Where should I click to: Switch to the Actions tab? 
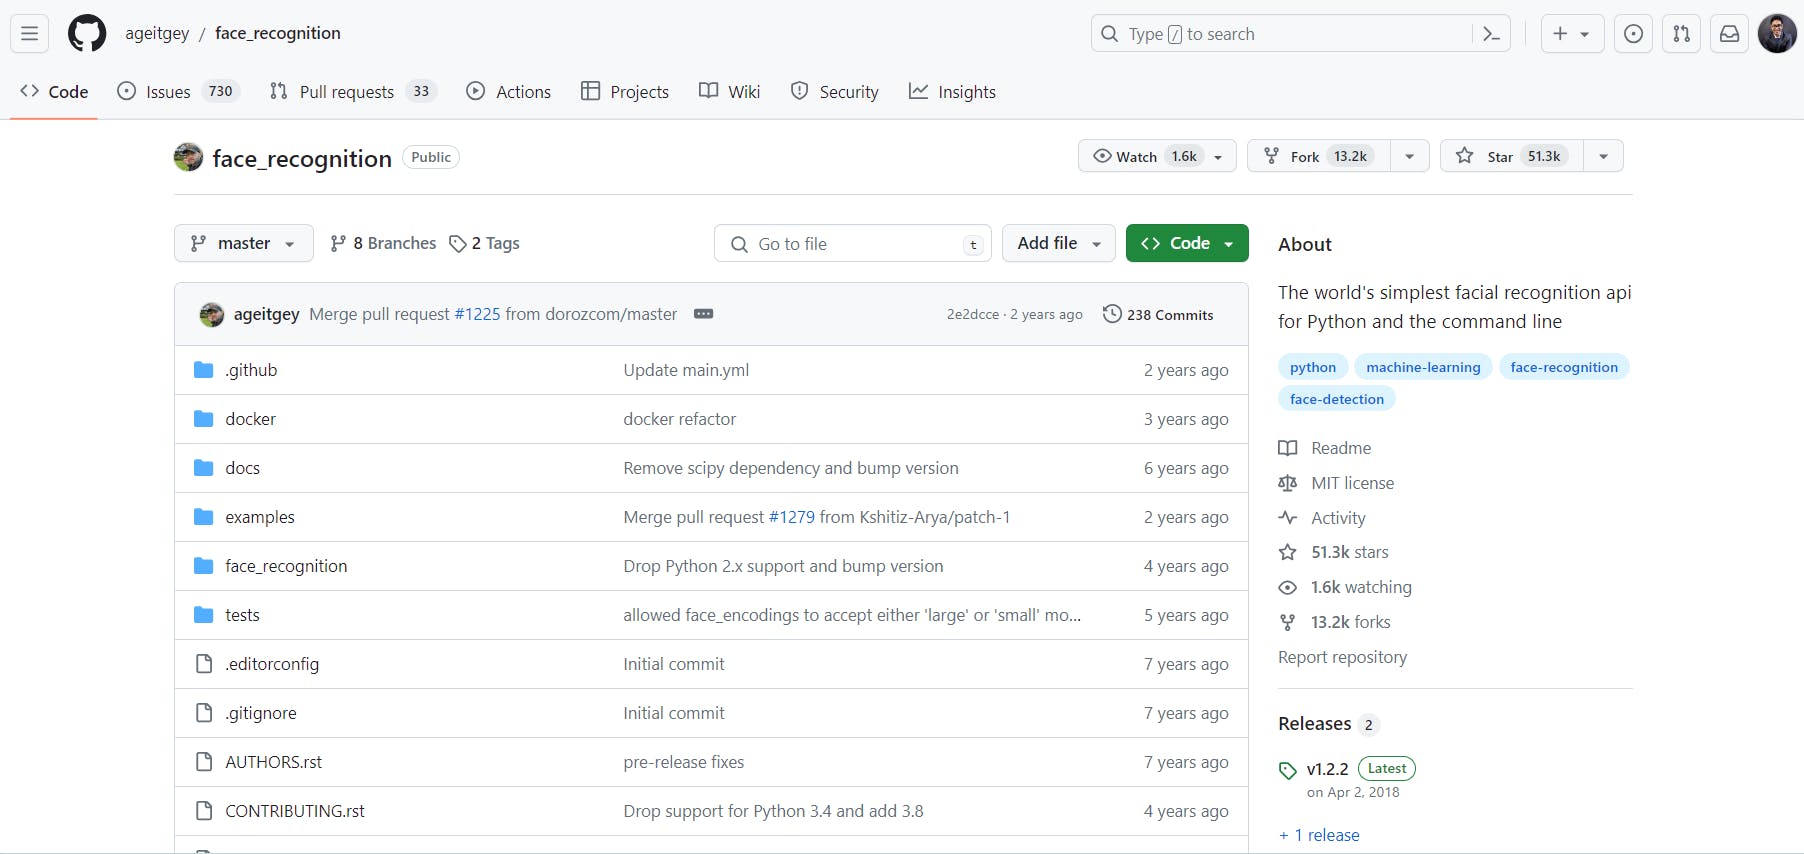pos(509,92)
